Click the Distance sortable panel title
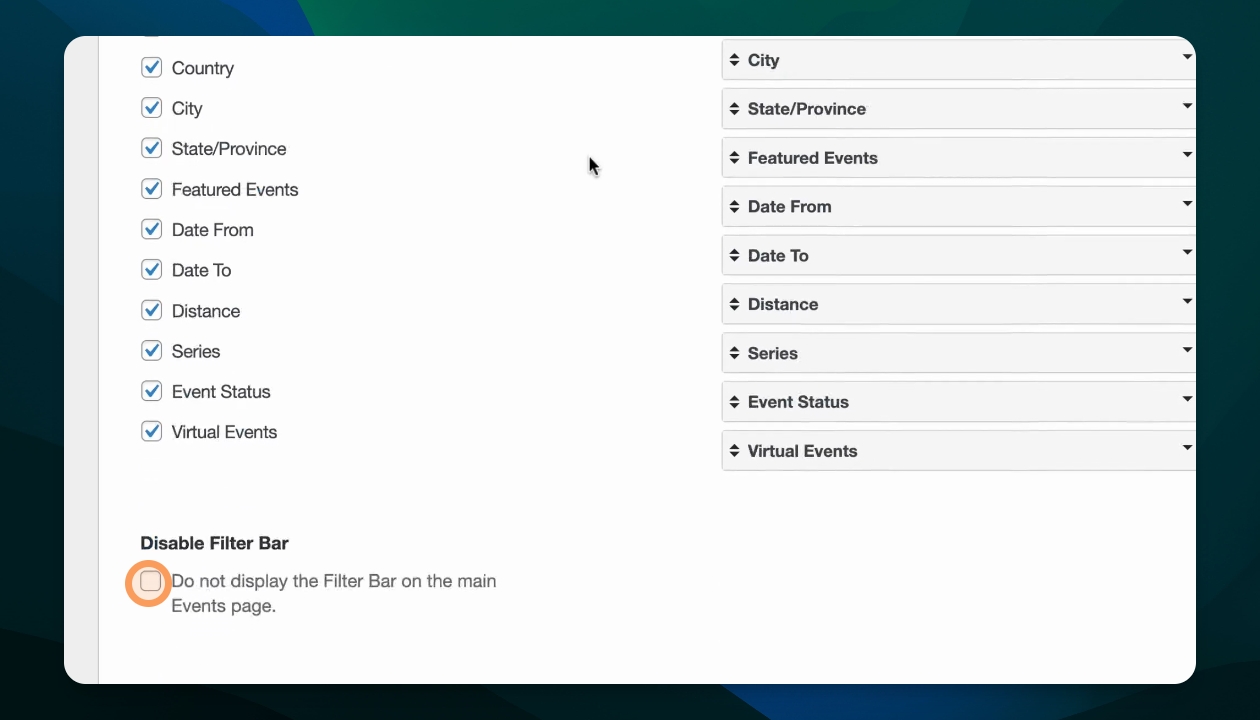The width and height of the screenshot is (1260, 720). click(783, 304)
